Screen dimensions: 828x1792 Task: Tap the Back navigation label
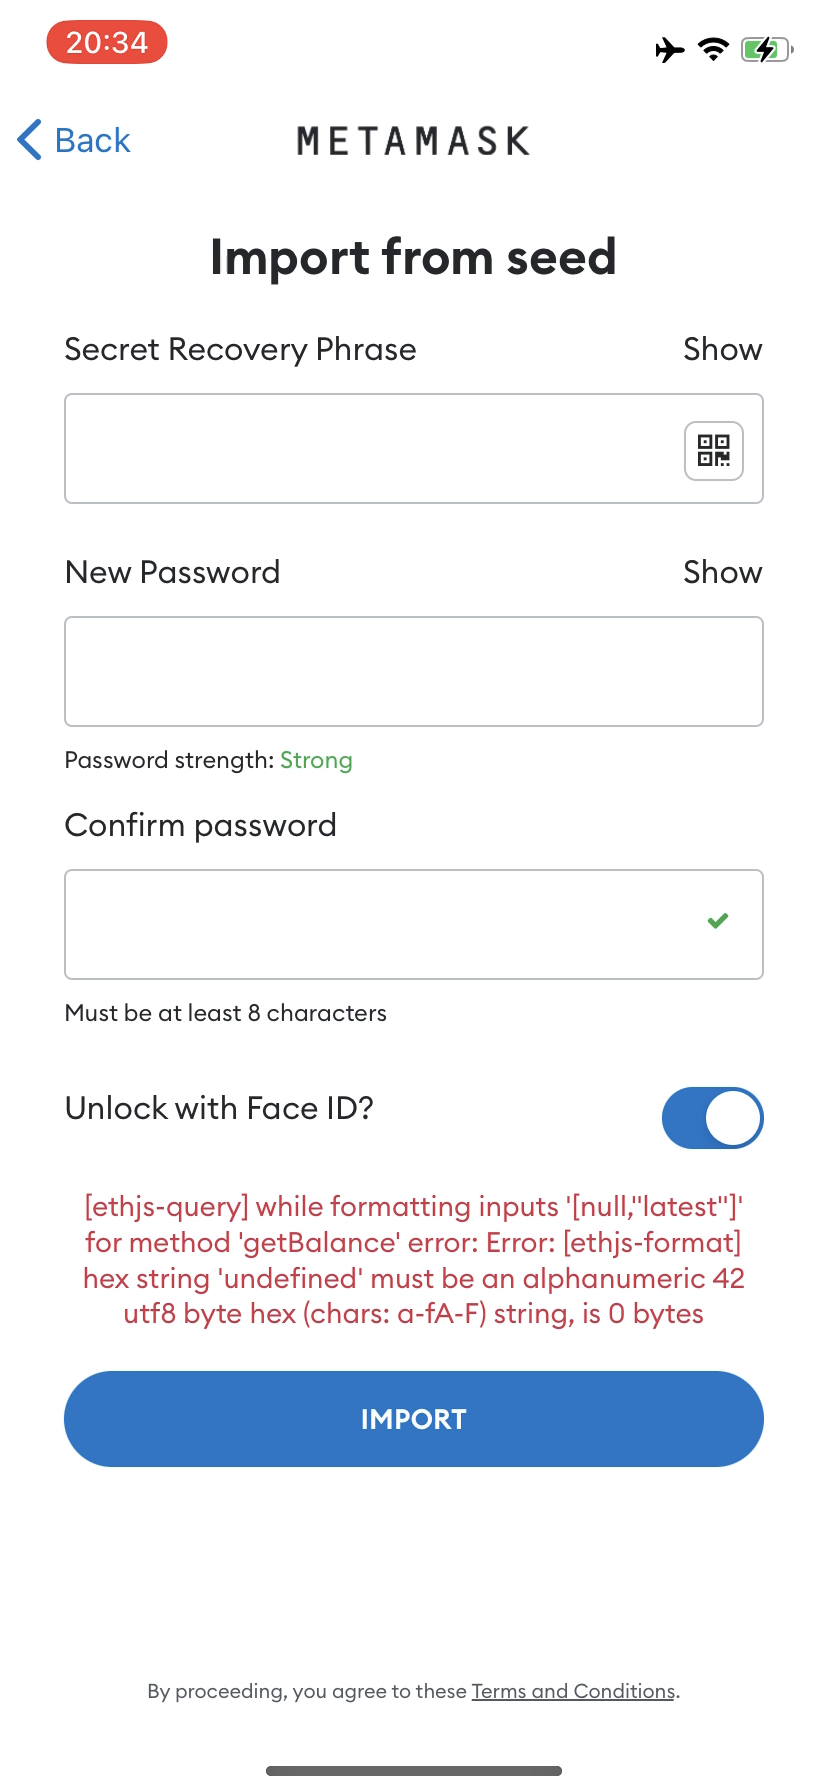point(92,140)
